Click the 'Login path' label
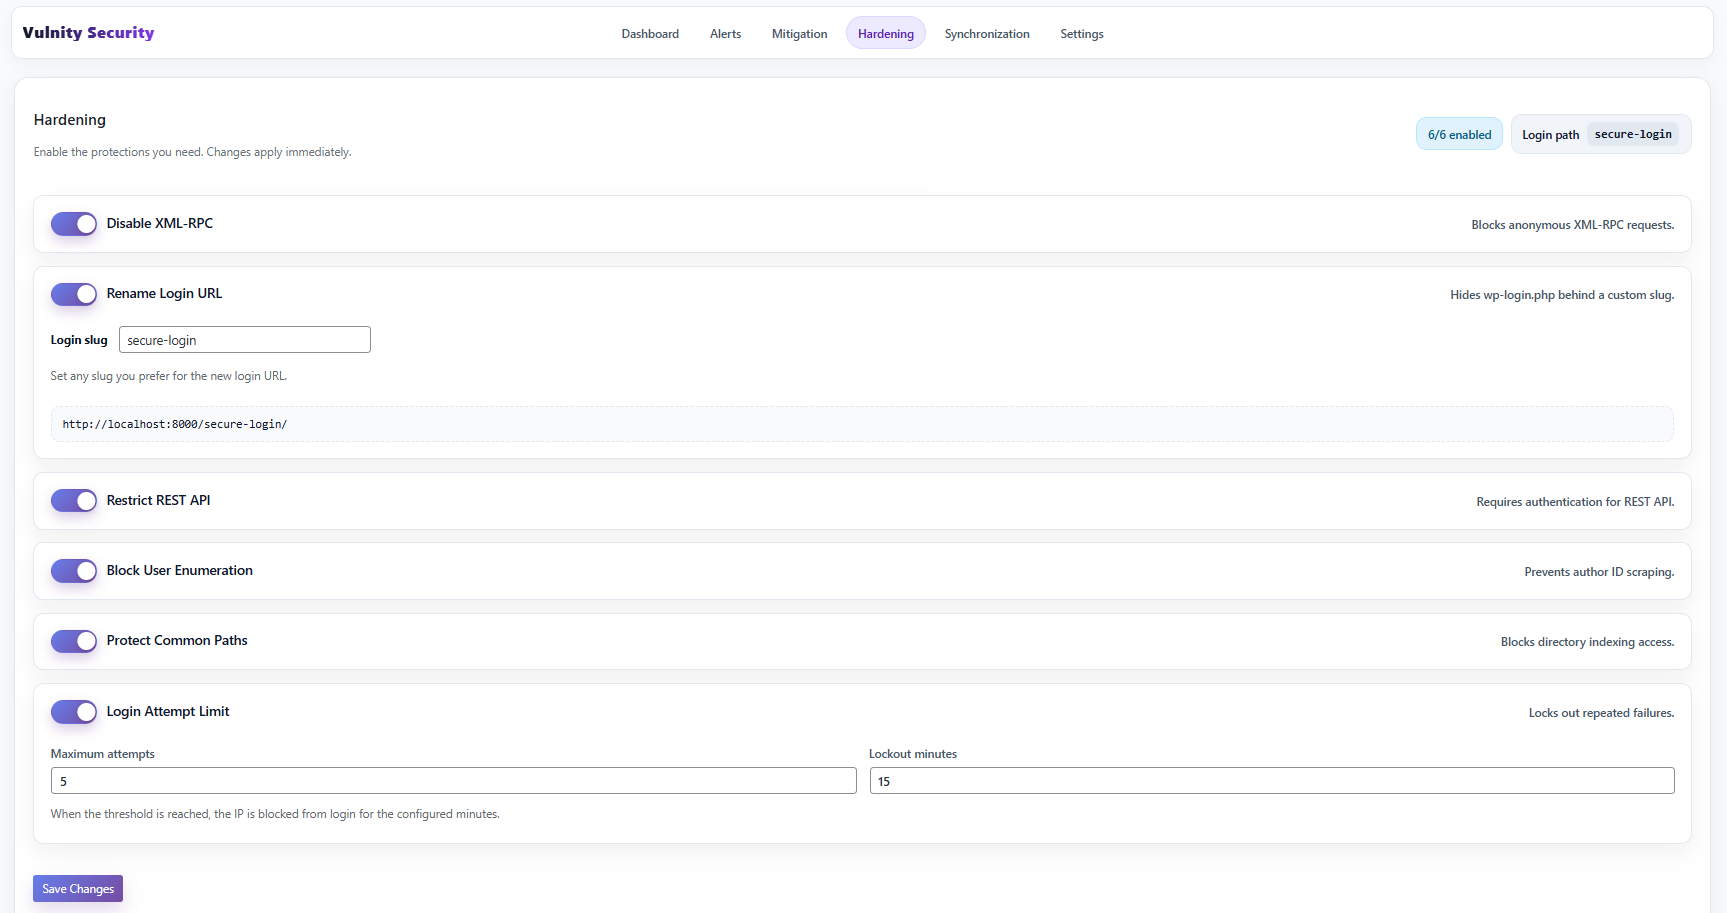Viewport: 1727px width, 913px height. [1551, 135]
